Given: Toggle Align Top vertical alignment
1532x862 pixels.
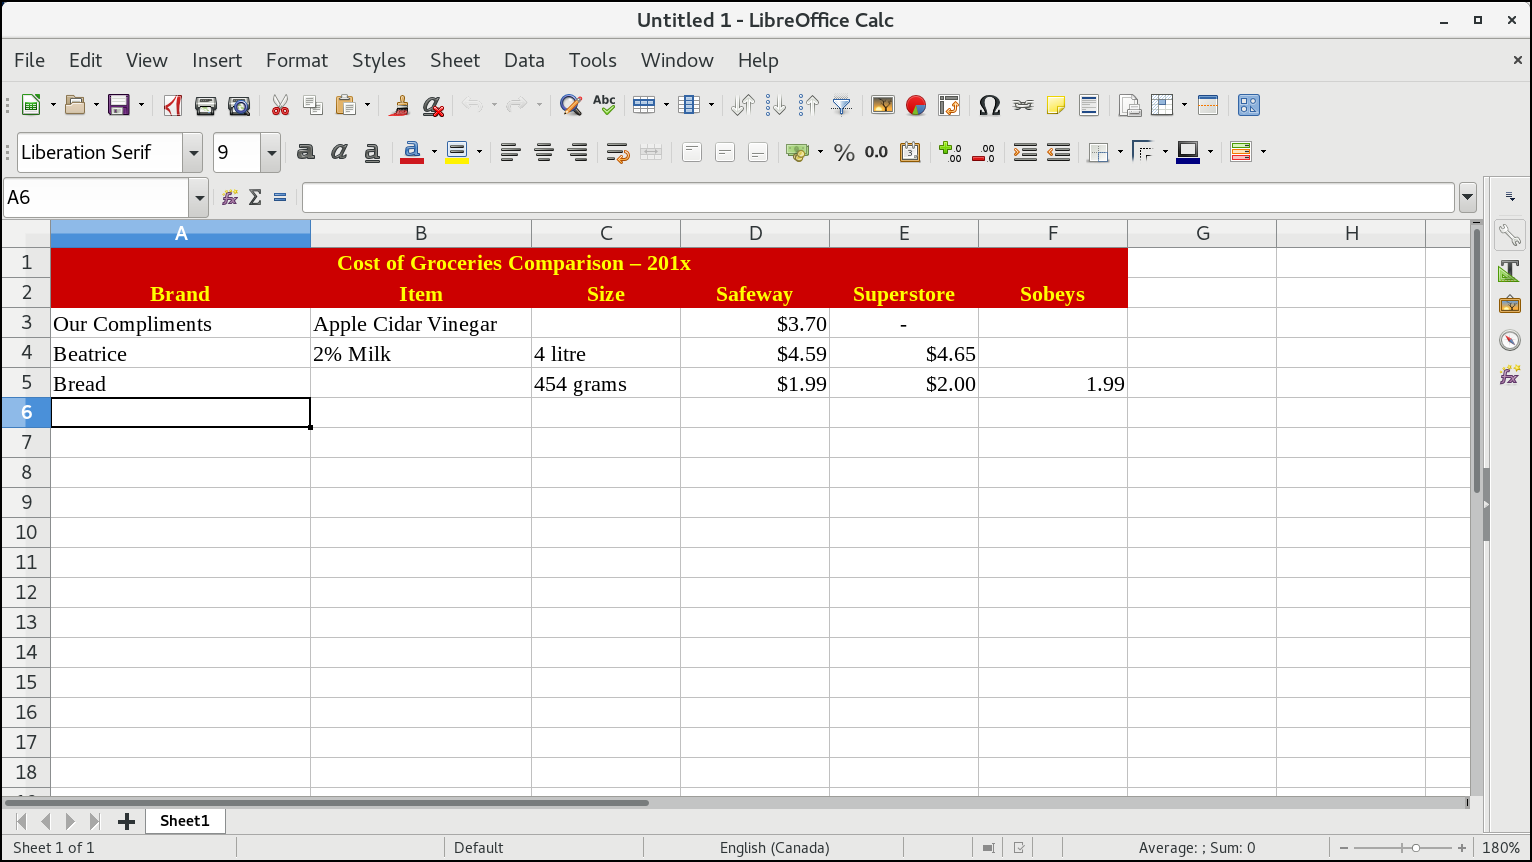Looking at the screenshot, I should pyautogui.click(x=692, y=152).
